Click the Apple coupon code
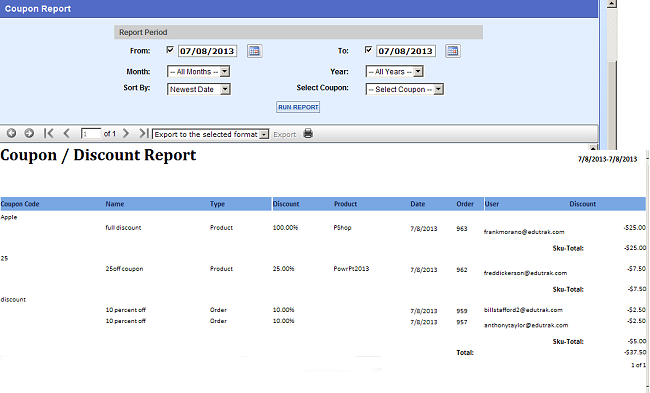This screenshot has height=393, width=650. [x=9, y=217]
